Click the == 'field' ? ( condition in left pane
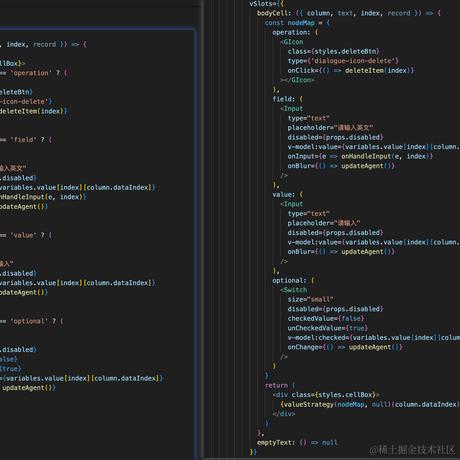This screenshot has height=460, width=460. click(x=26, y=140)
